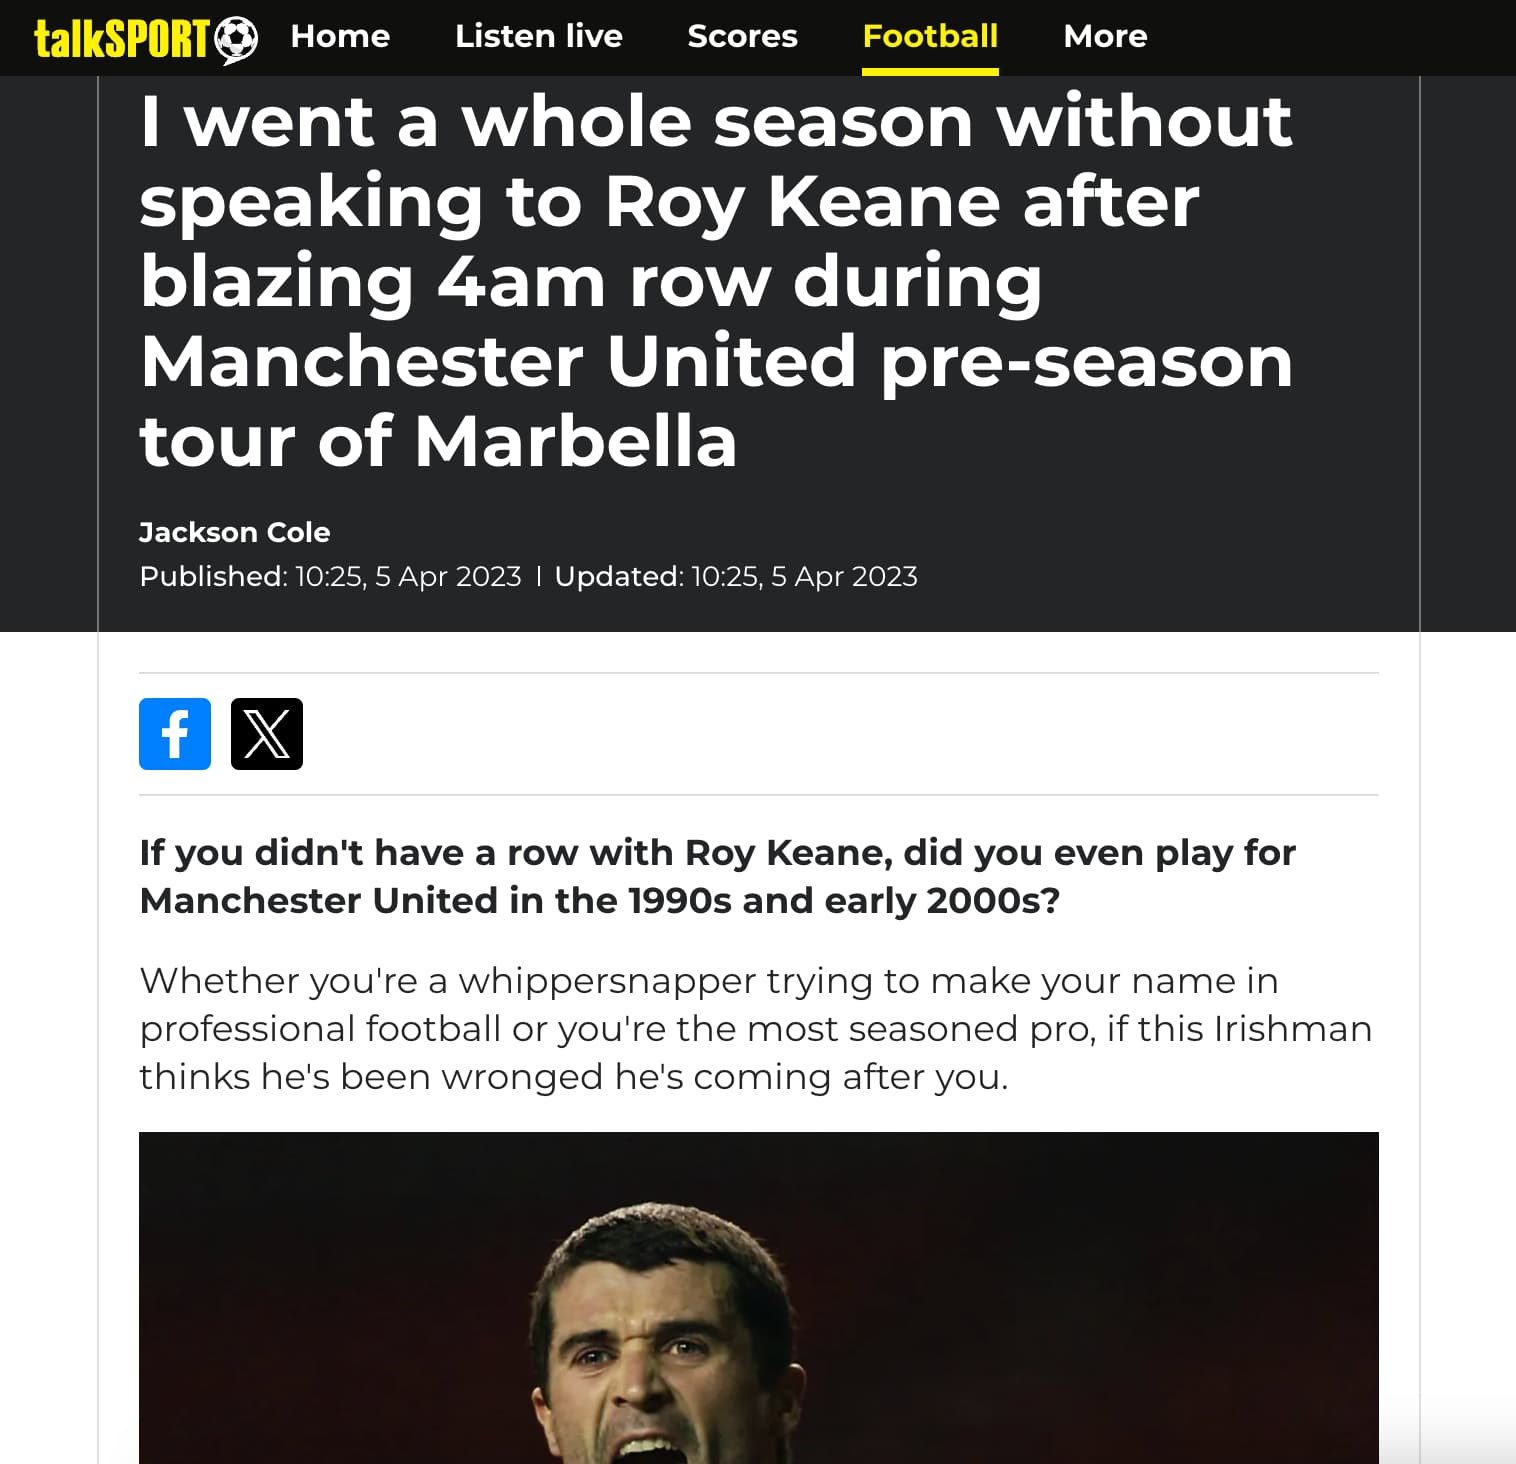This screenshot has height=1464, width=1516.
Task: Share the article on Facebook
Action: [175, 734]
